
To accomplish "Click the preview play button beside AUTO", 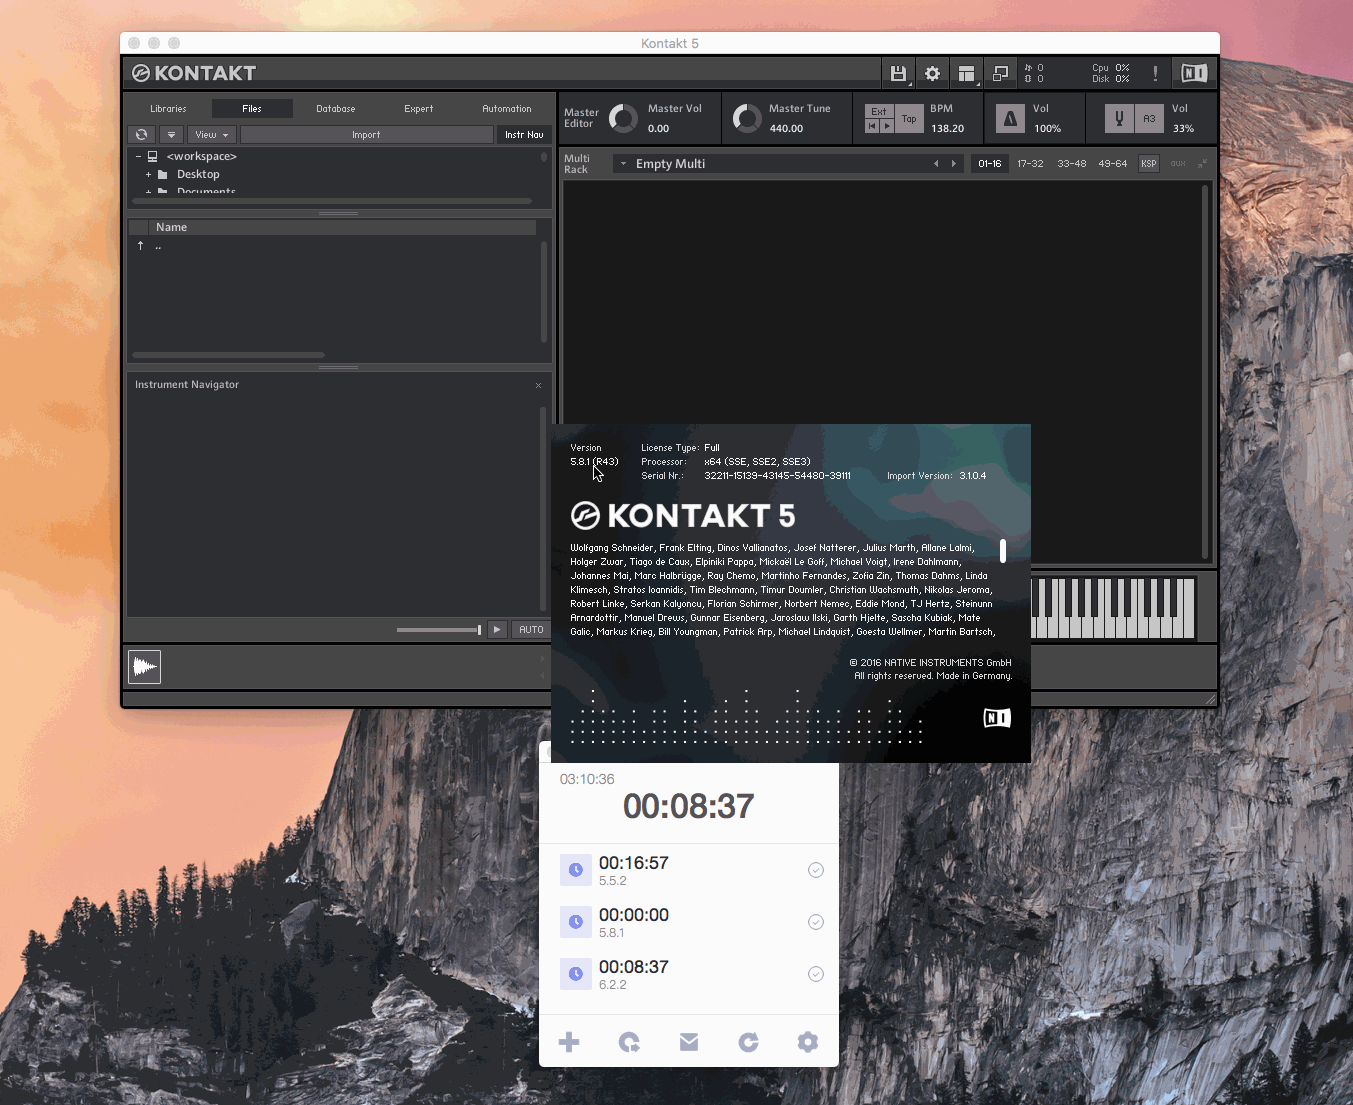I will 497,629.
